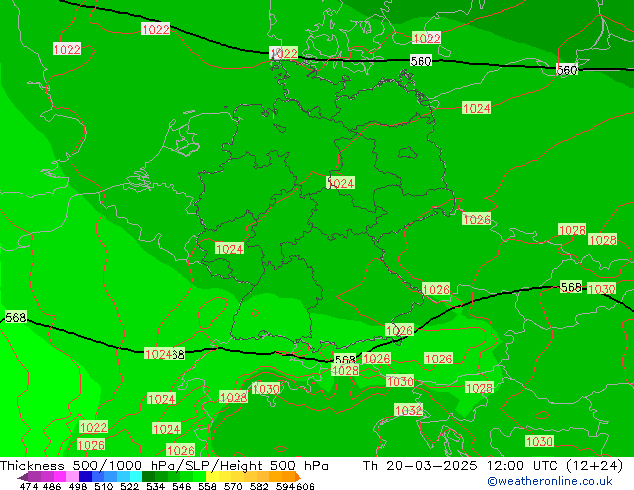
Task: Pick the yellow legend swatch above 558
Action: click(212, 476)
